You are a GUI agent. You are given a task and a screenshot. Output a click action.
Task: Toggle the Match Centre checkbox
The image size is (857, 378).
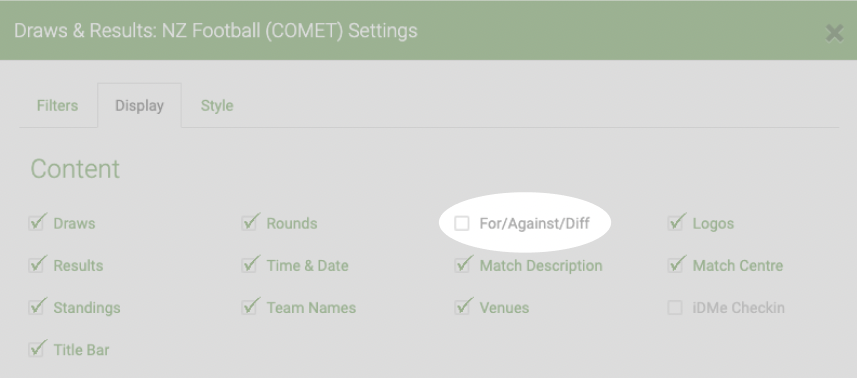tap(675, 265)
